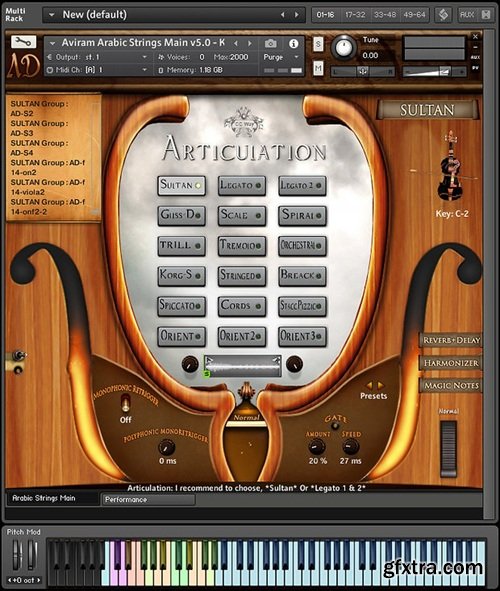Viewport: 500px width, 591px height.
Task: Click the center Normal slider bar
Action: [246, 424]
